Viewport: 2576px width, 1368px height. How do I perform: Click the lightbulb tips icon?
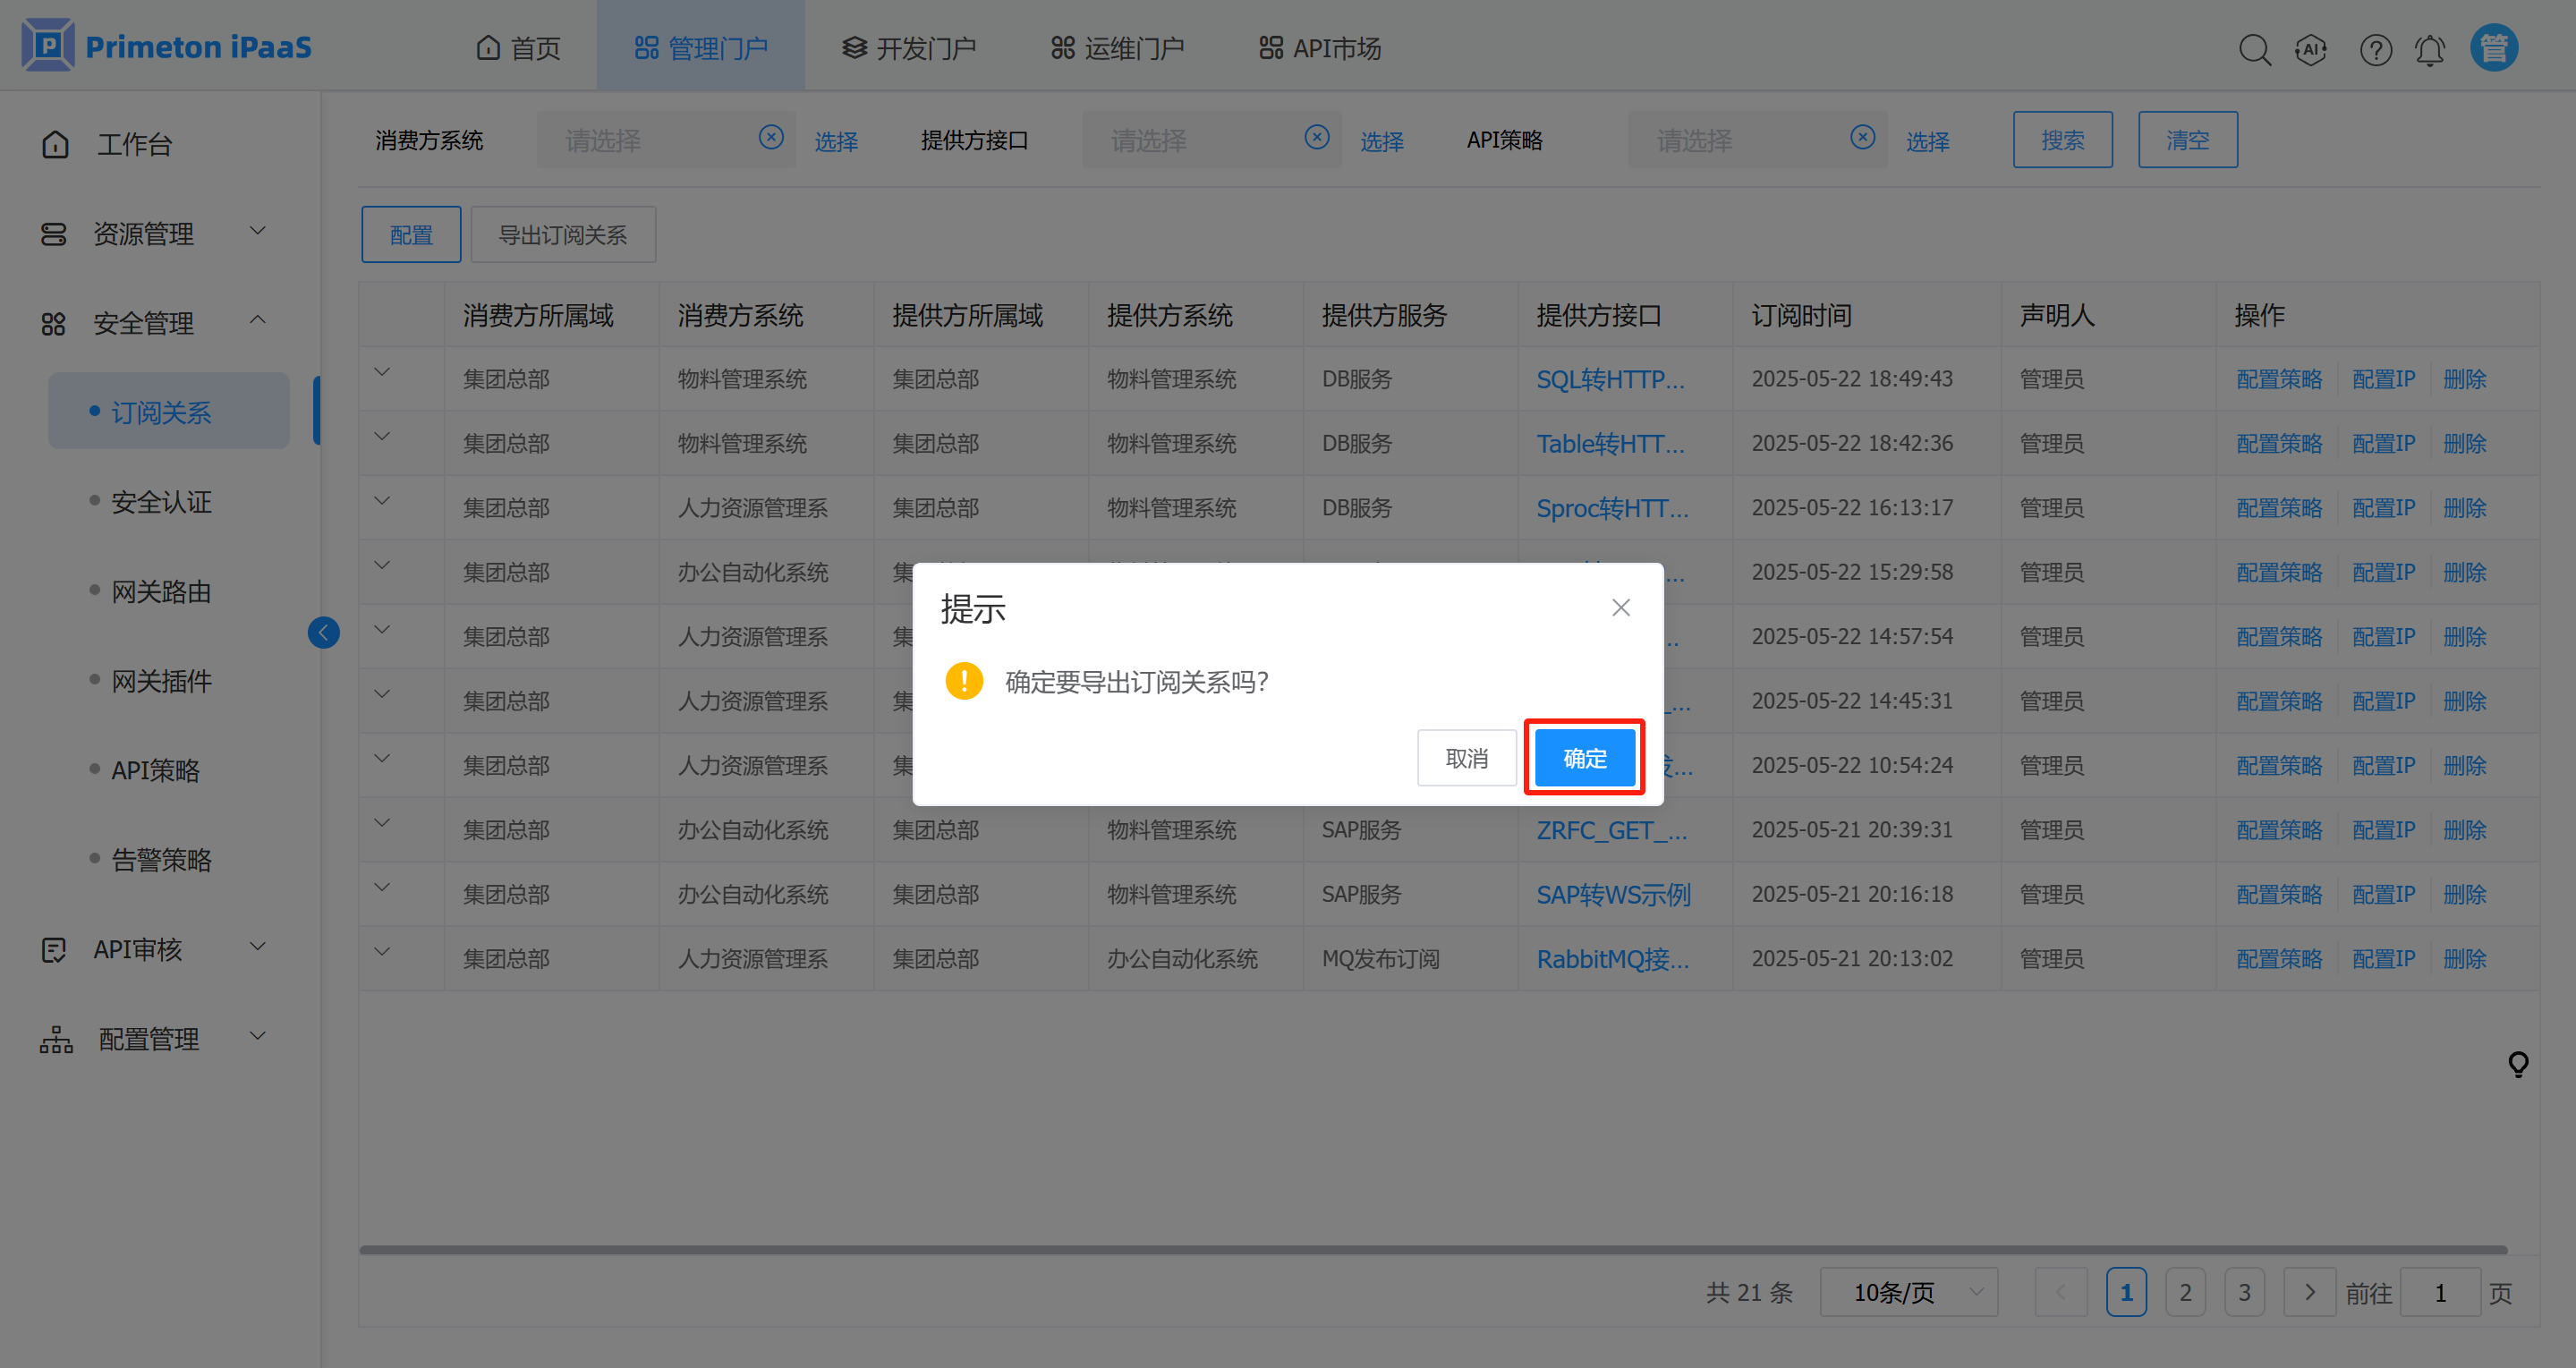(2518, 1064)
